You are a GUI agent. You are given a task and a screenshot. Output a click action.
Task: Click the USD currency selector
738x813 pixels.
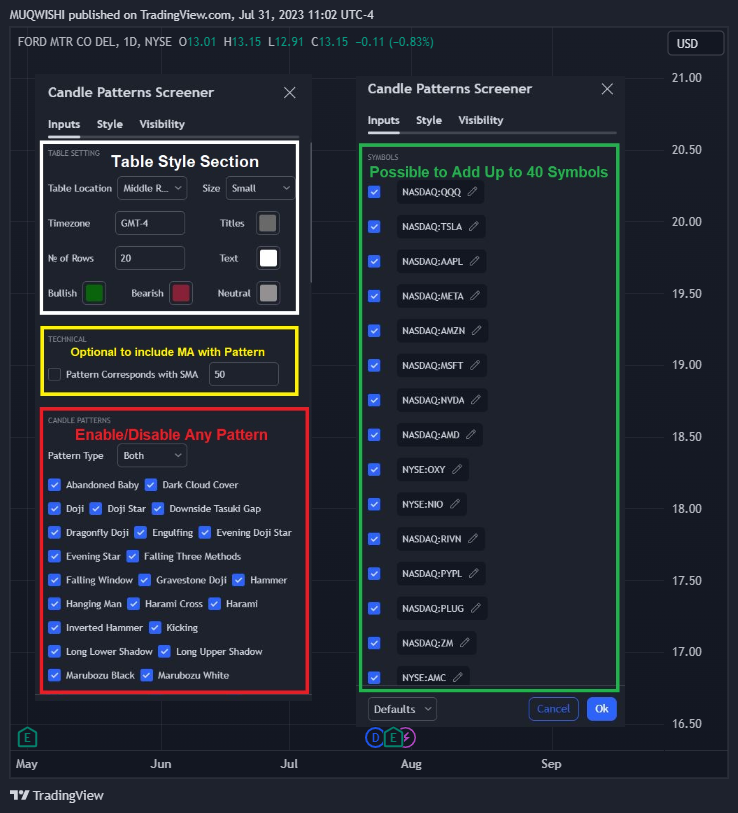point(695,44)
